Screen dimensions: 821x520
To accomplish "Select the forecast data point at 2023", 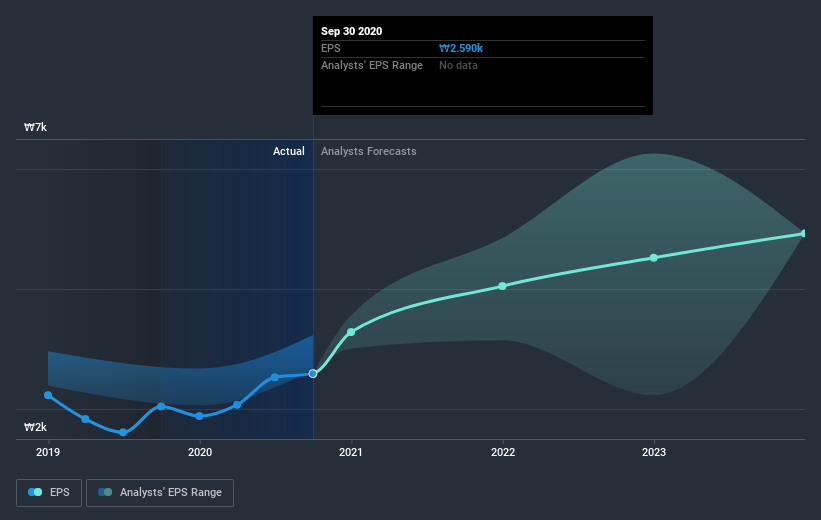I will (x=653, y=258).
